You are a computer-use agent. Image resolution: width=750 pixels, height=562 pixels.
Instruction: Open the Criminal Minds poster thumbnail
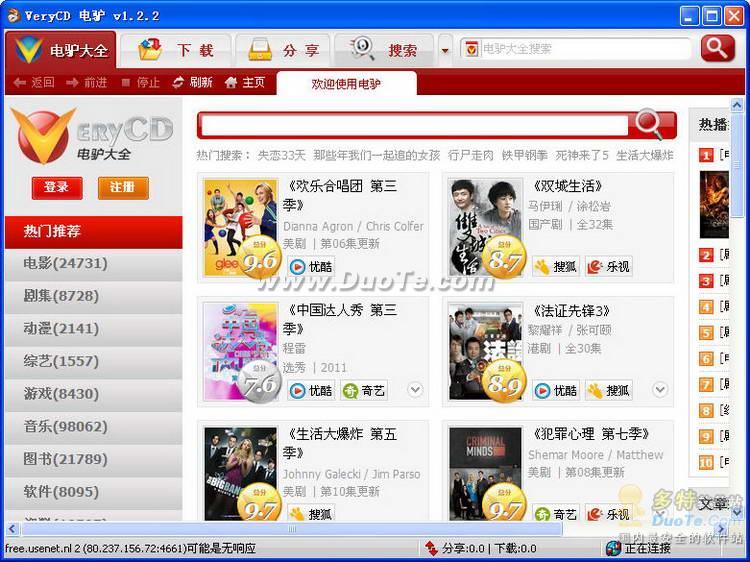tap(486, 474)
